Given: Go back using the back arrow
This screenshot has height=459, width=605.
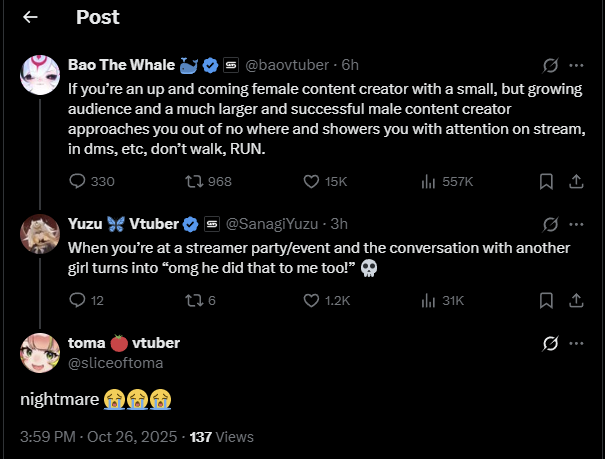Looking at the screenshot, I should point(30,17).
